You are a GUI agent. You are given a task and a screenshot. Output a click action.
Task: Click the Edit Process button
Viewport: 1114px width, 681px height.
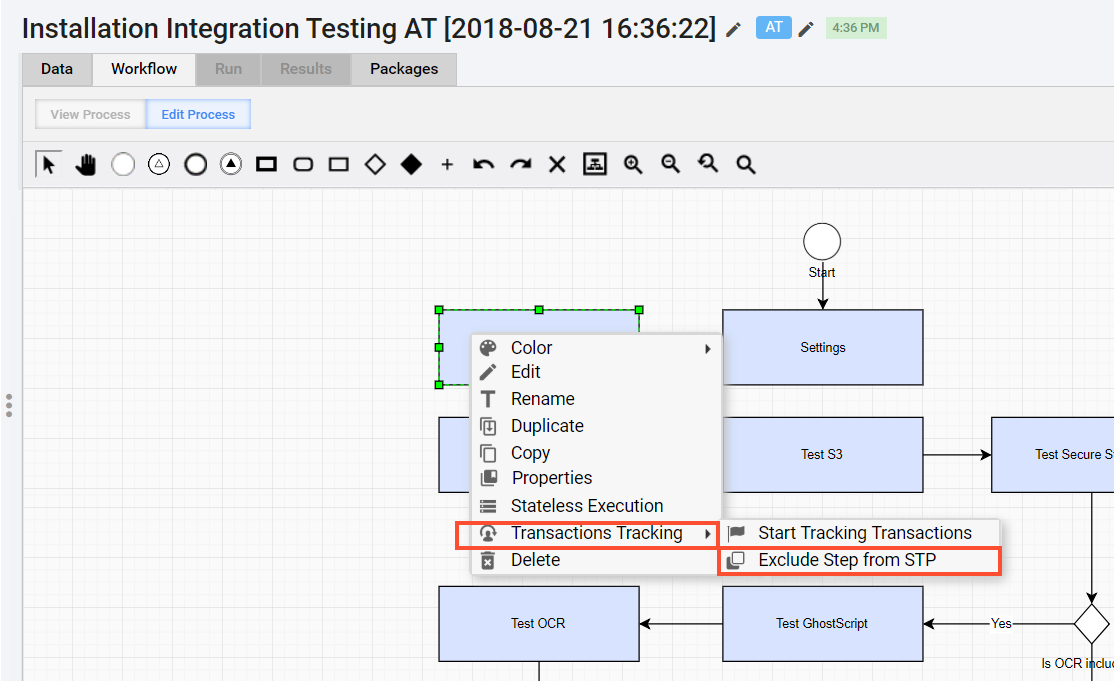[x=198, y=114]
